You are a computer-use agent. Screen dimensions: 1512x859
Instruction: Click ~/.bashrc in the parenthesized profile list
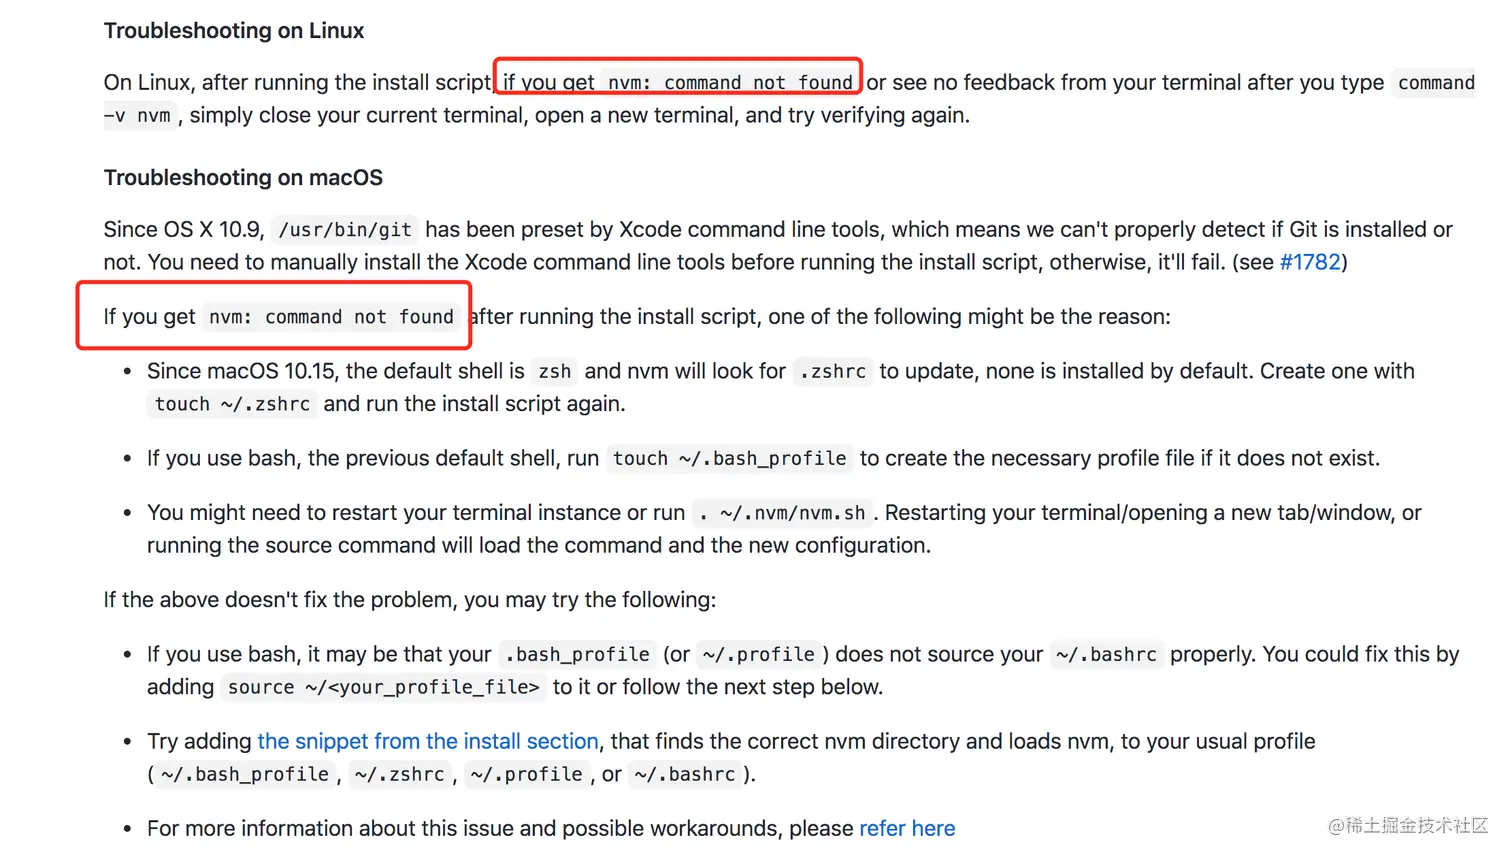point(685,775)
